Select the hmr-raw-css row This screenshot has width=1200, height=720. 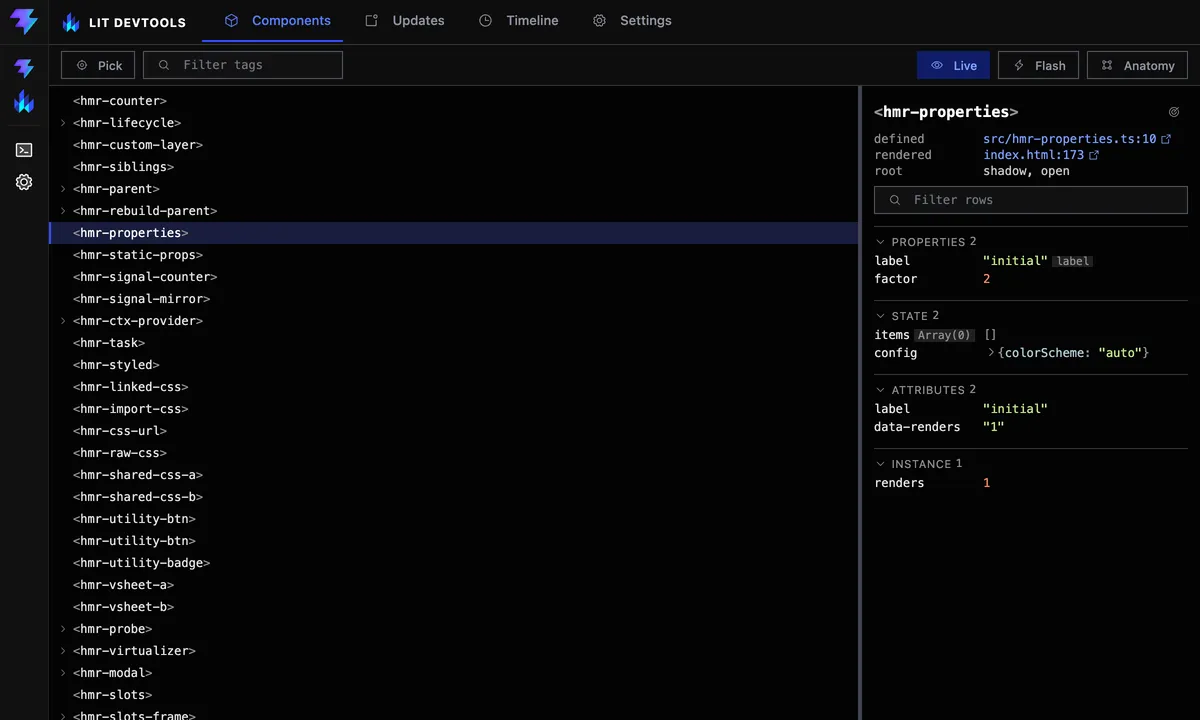point(454,453)
